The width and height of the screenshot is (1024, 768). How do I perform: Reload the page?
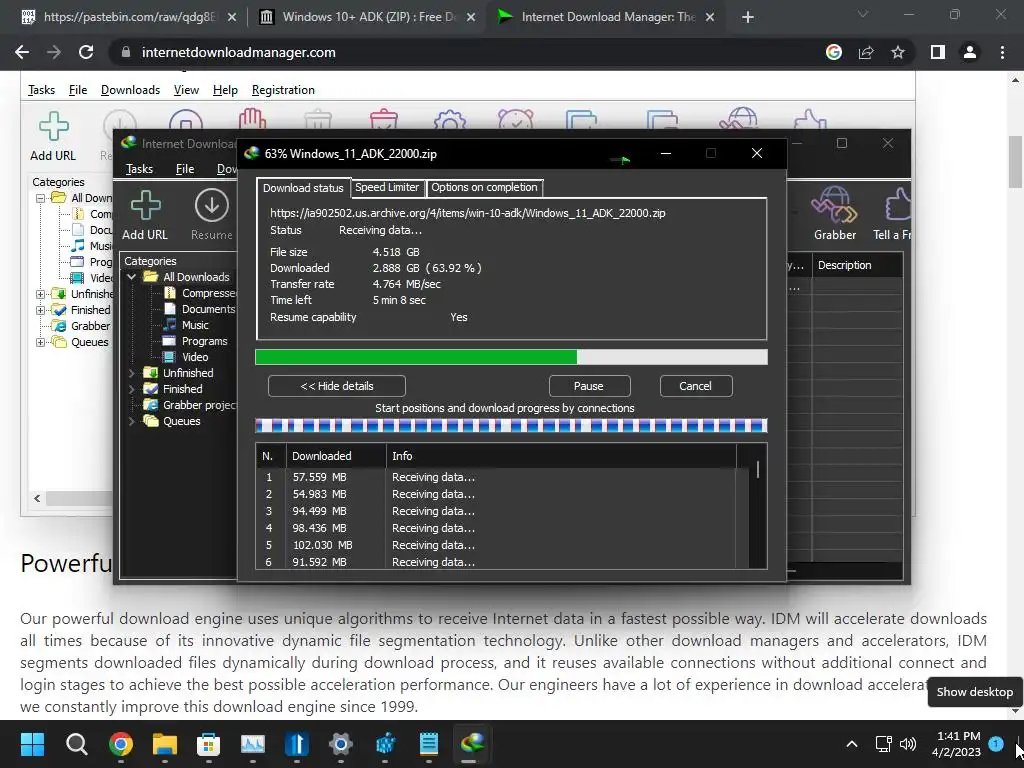tap(86, 52)
